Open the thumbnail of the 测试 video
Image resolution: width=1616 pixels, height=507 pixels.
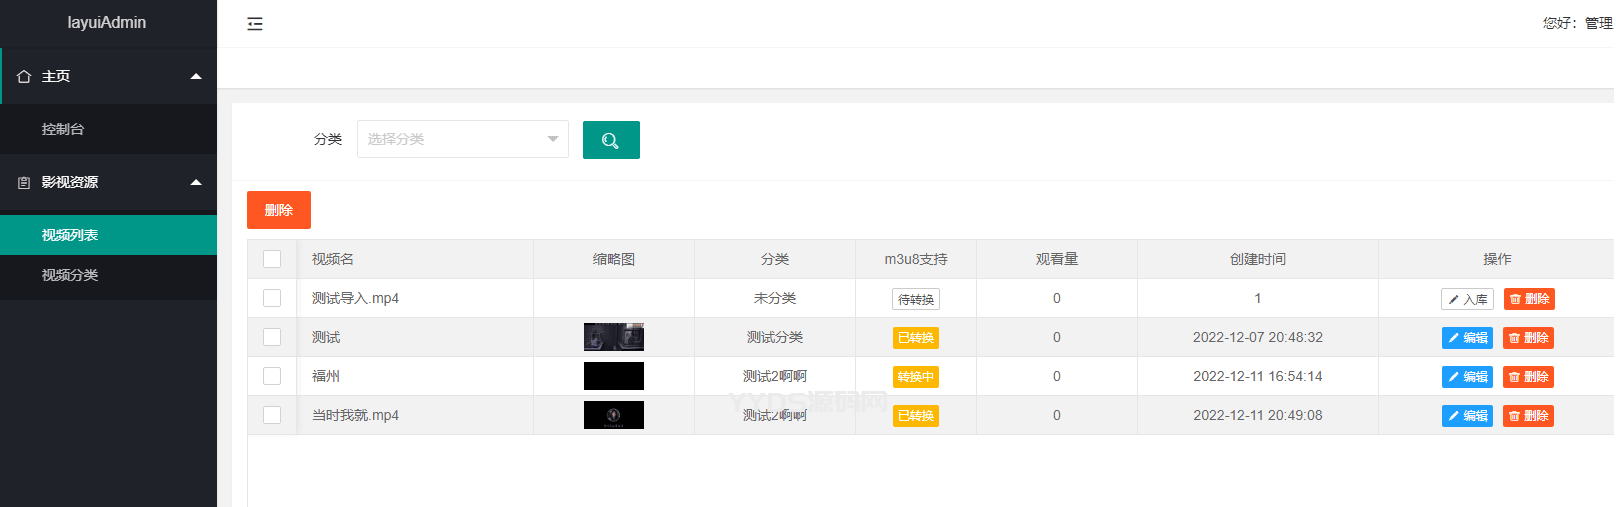click(x=614, y=337)
